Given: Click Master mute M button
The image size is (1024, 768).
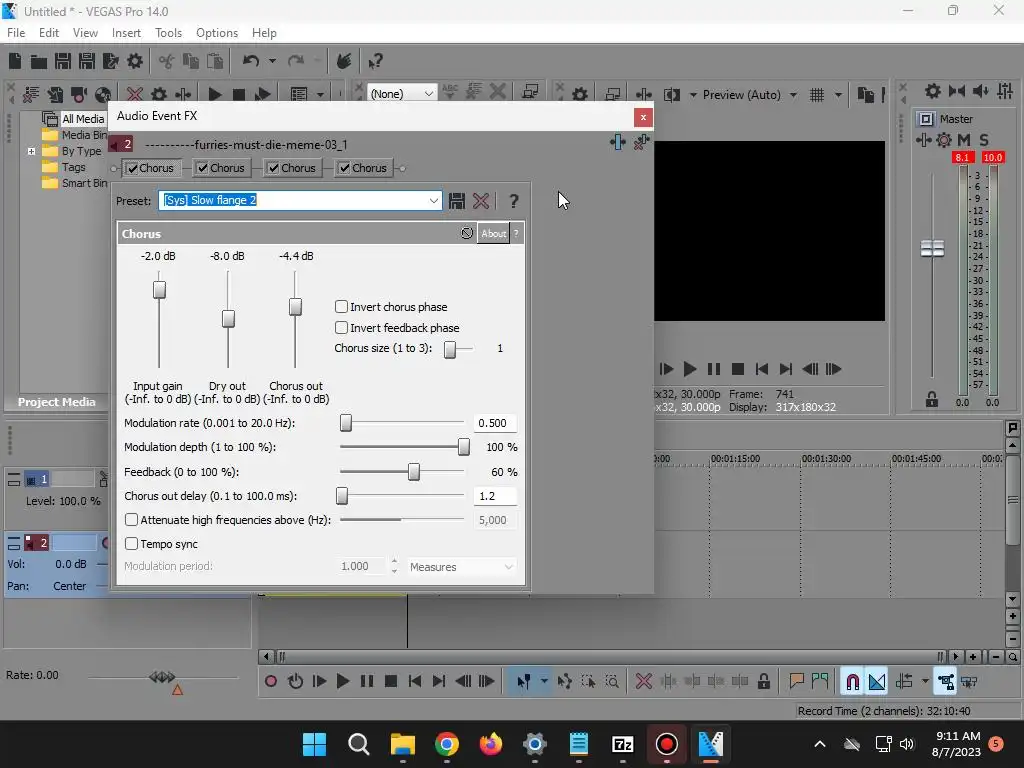Looking at the screenshot, I should tap(964, 140).
